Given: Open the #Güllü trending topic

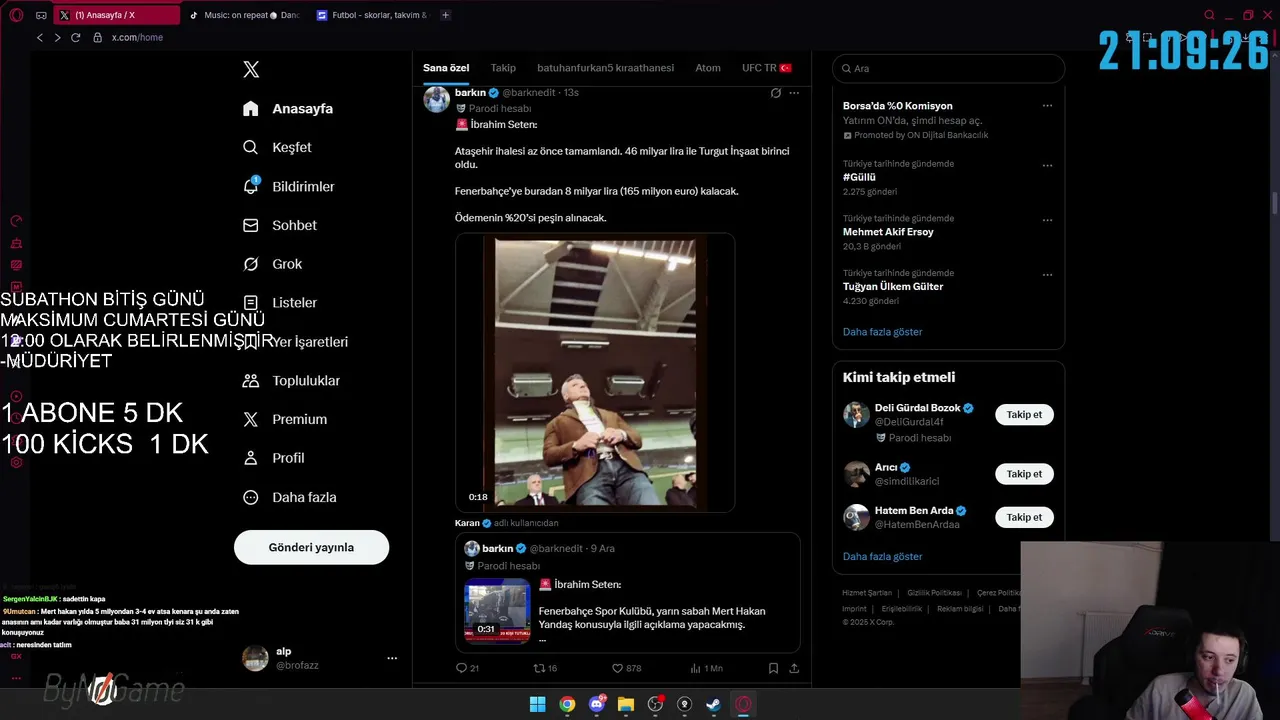Looking at the screenshot, I should click(x=859, y=177).
